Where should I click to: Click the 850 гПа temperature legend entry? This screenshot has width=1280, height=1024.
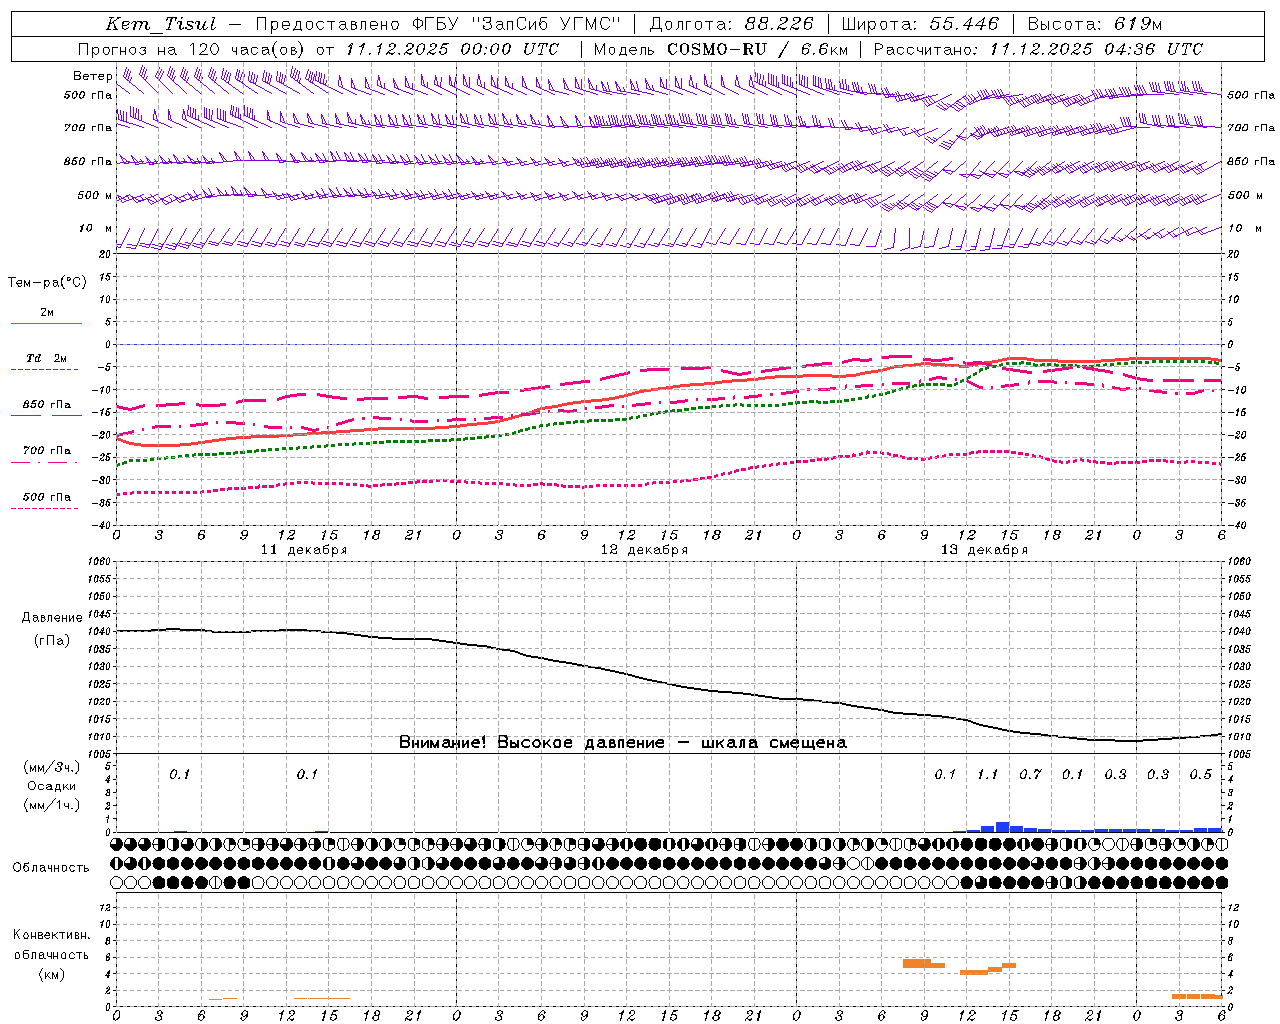pos(47,405)
